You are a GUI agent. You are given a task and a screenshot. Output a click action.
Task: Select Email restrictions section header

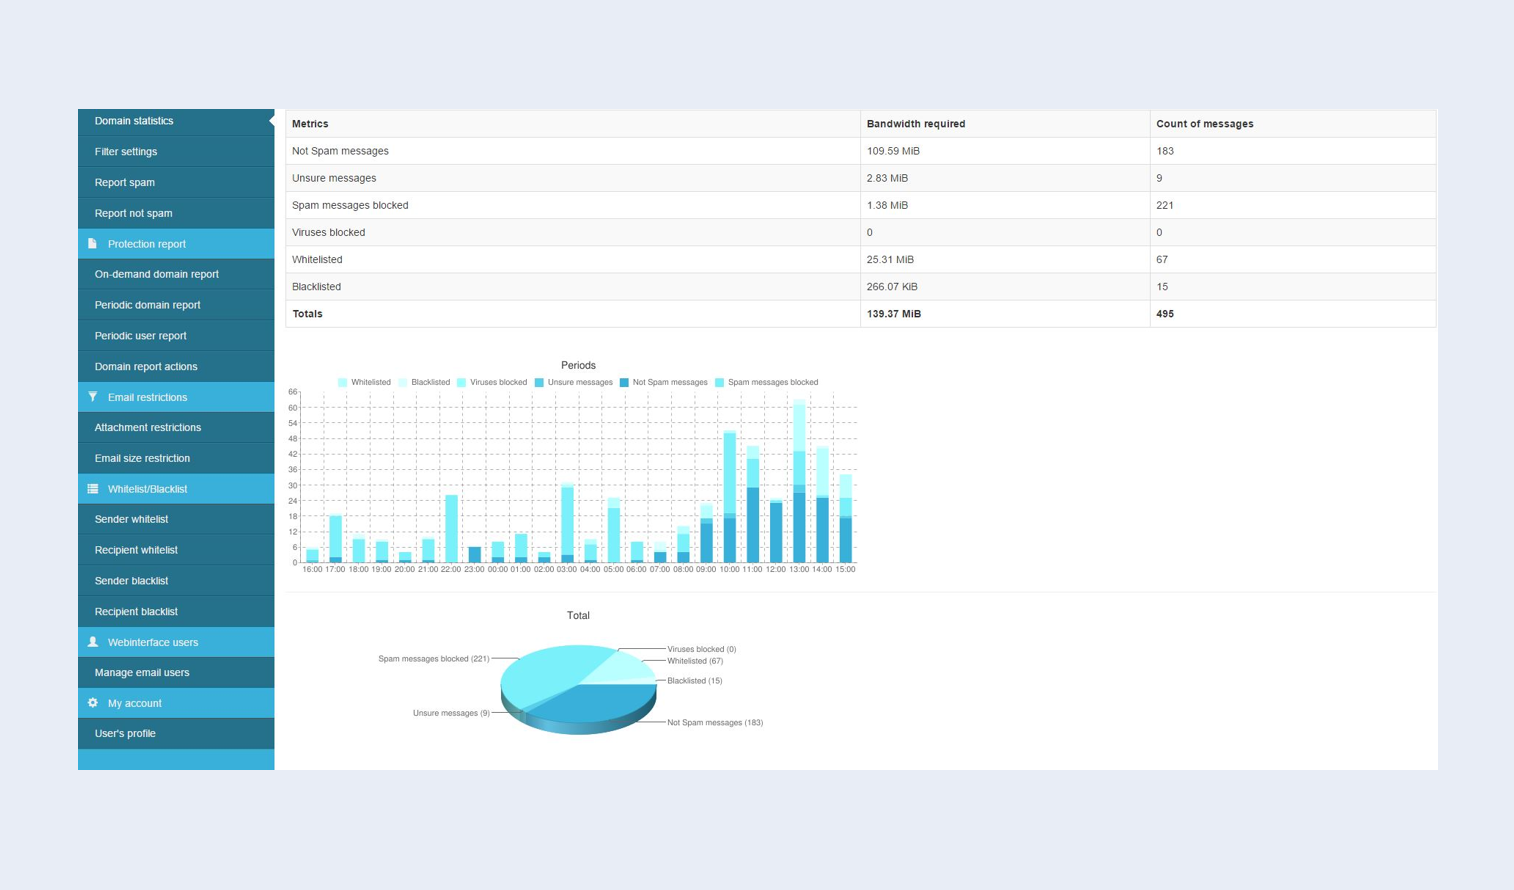pos(176,397)
